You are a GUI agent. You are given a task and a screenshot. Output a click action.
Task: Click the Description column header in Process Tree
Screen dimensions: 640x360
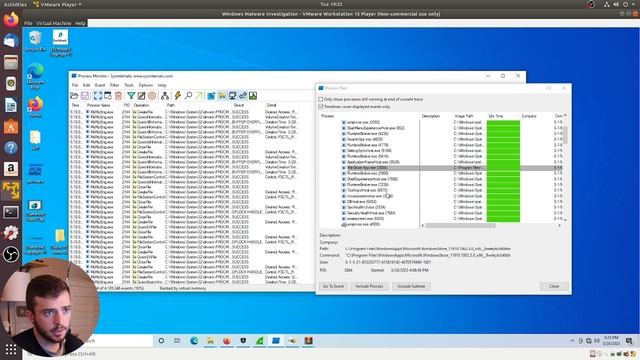(431, 116)
